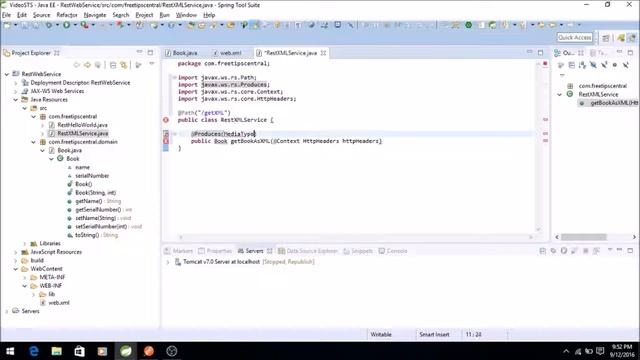Image resolution: width=640 pixels, height=360 pixels.
Task: Select RestHelloWorld.java in Project Explorer
Action: [82, 125]
